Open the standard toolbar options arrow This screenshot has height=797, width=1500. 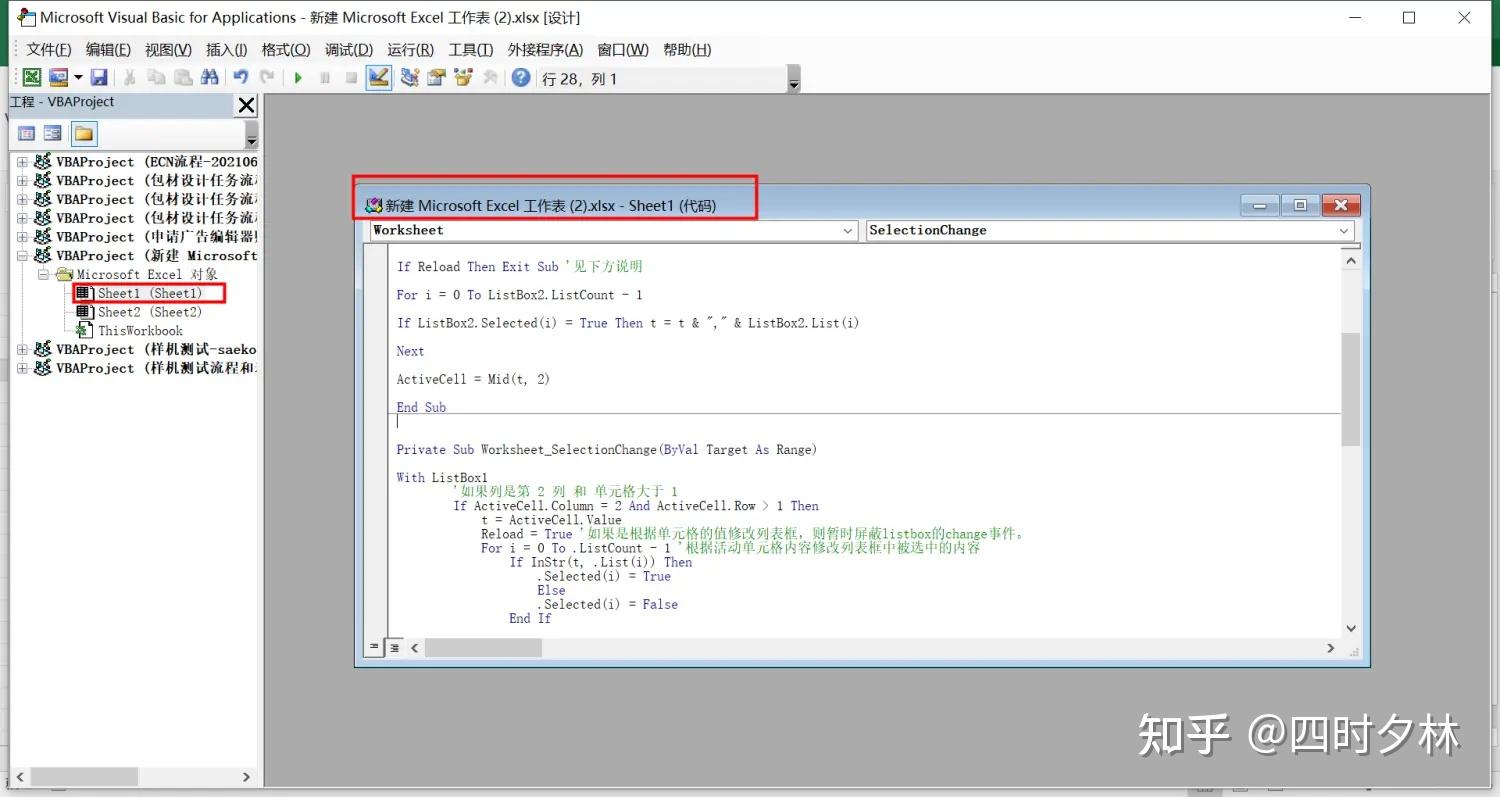pyautogui.click(x=794, y=80)
